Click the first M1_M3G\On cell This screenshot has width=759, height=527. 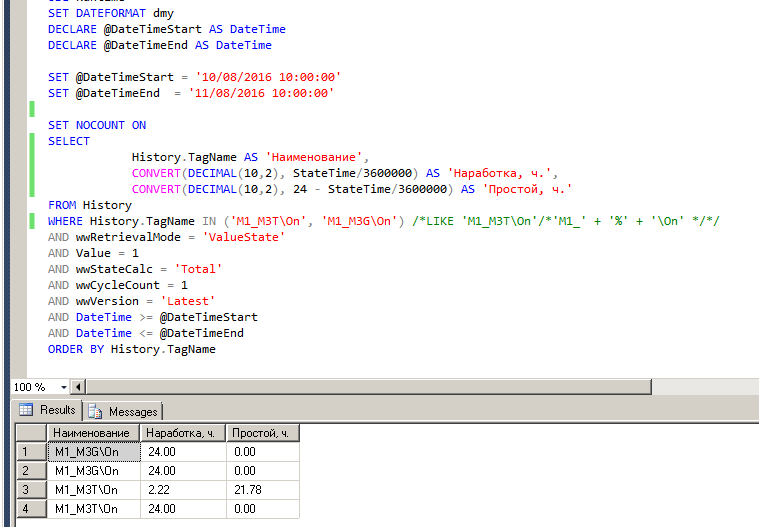(93, 452)
